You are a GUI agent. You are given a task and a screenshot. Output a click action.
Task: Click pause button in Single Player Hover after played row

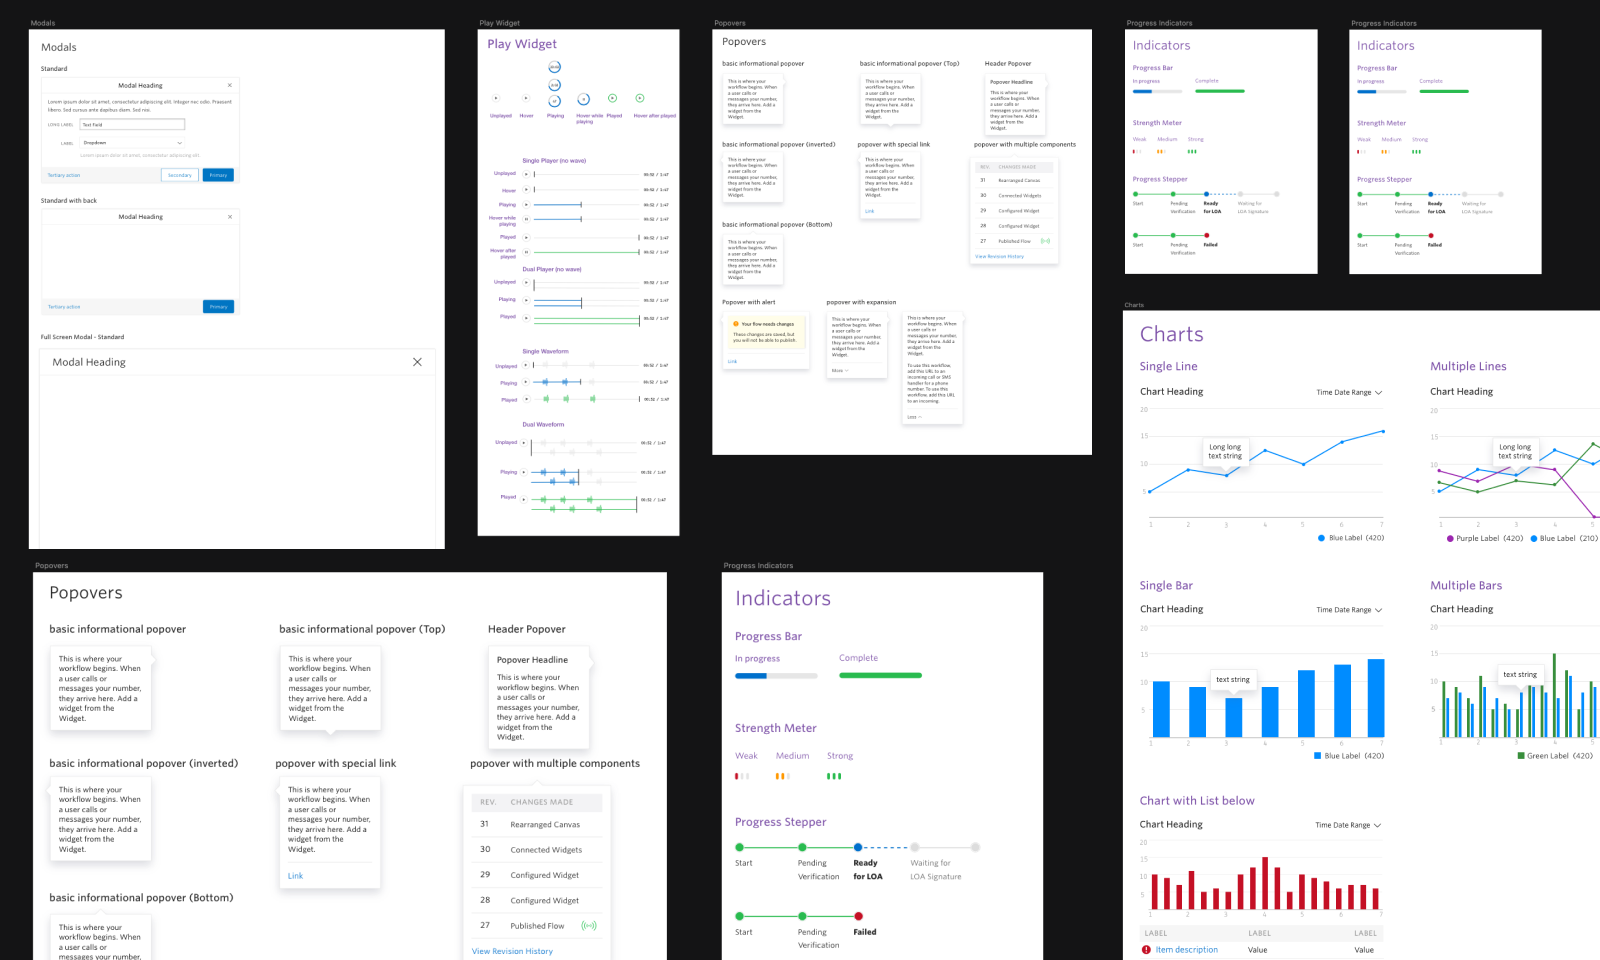525,252
